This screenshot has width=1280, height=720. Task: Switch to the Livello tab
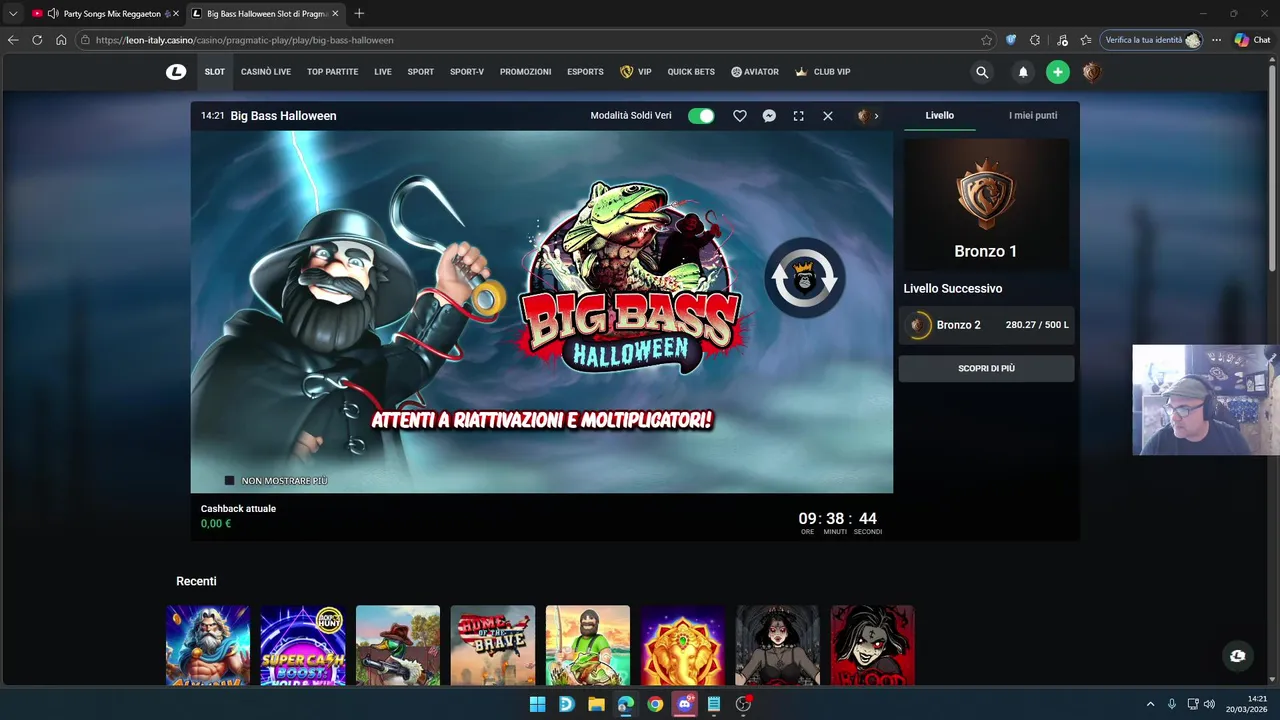pyautogui.click(x=940, y=116)
